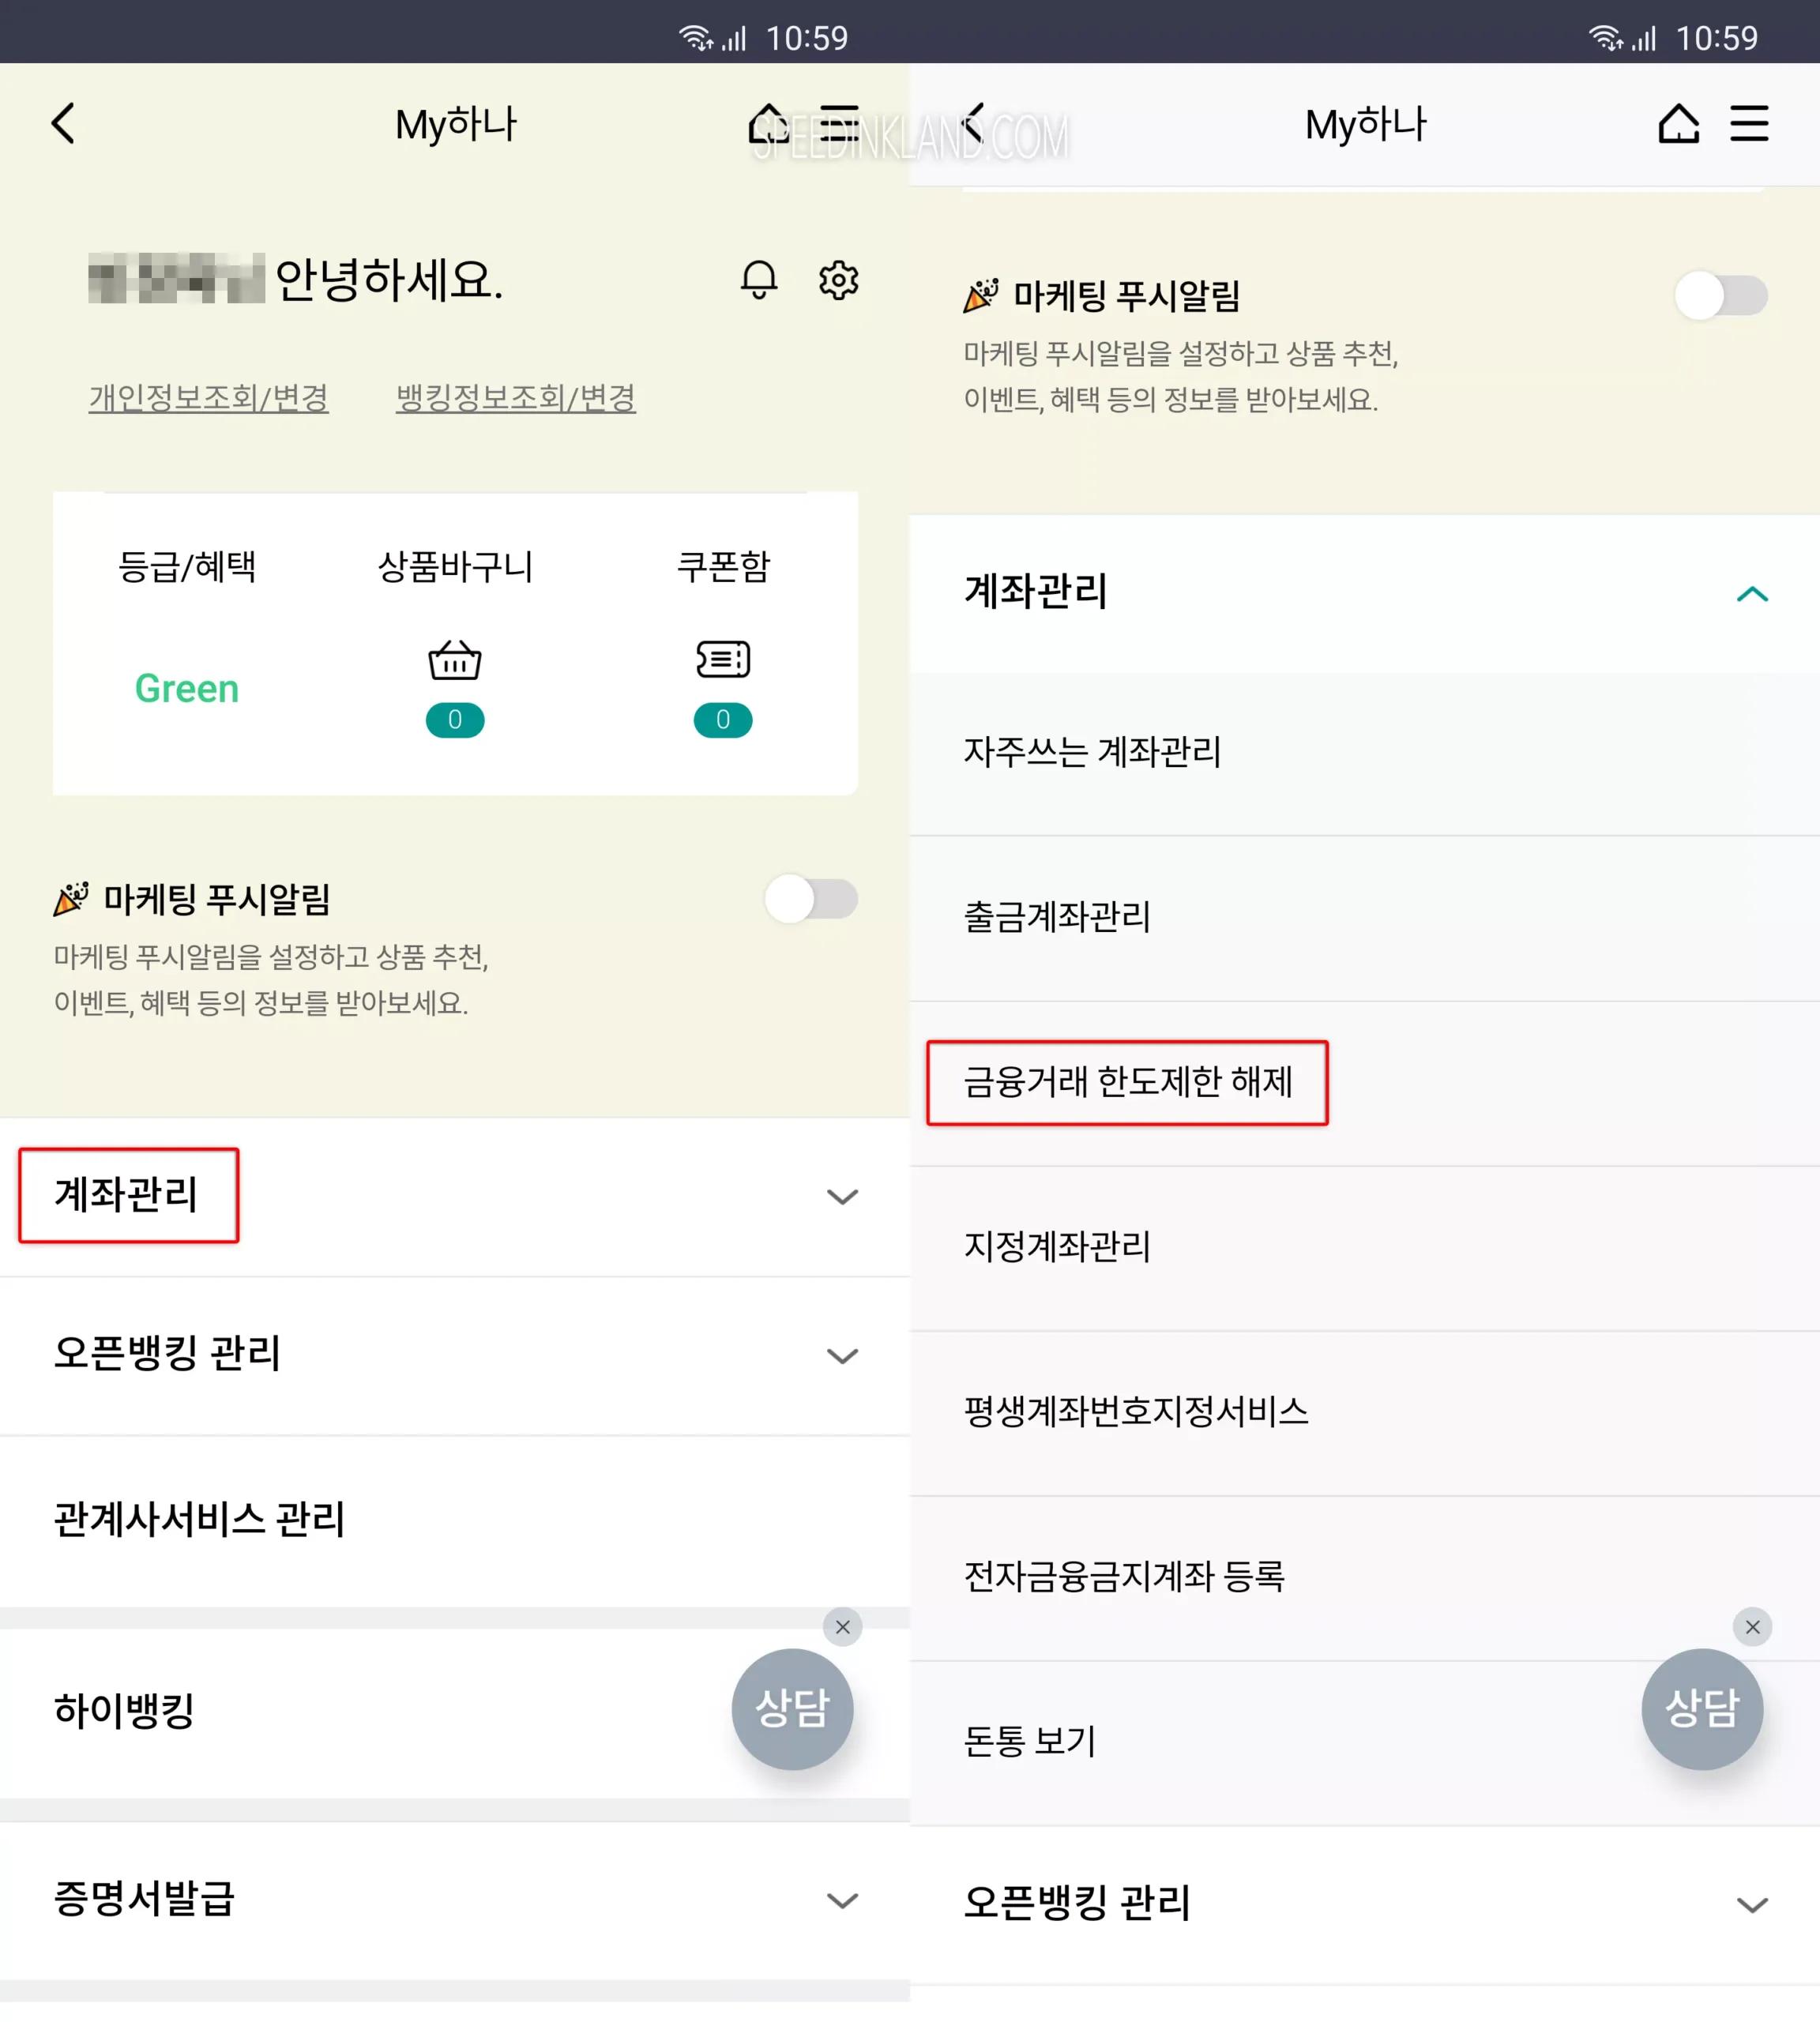This screenshot has height=2022, width=1820.
Task: Open the shopping basket icon under 상품바구니
Action: [x=455, y=659]
